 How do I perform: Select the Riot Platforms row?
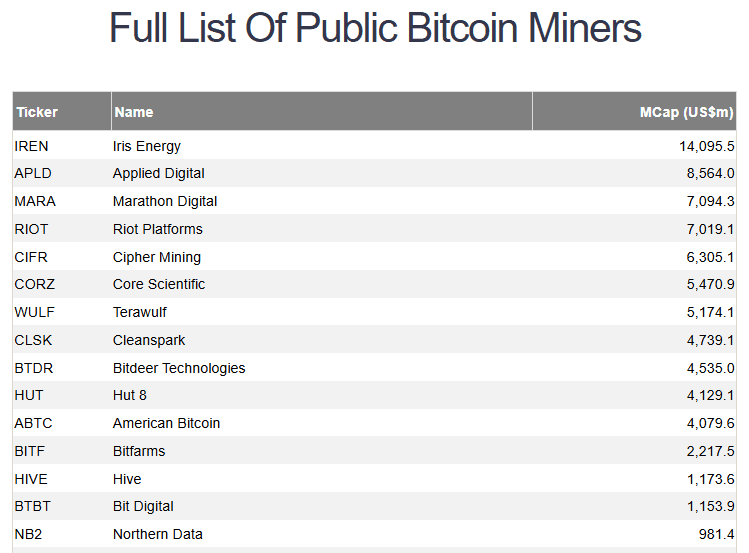click(x=158, y=229)
